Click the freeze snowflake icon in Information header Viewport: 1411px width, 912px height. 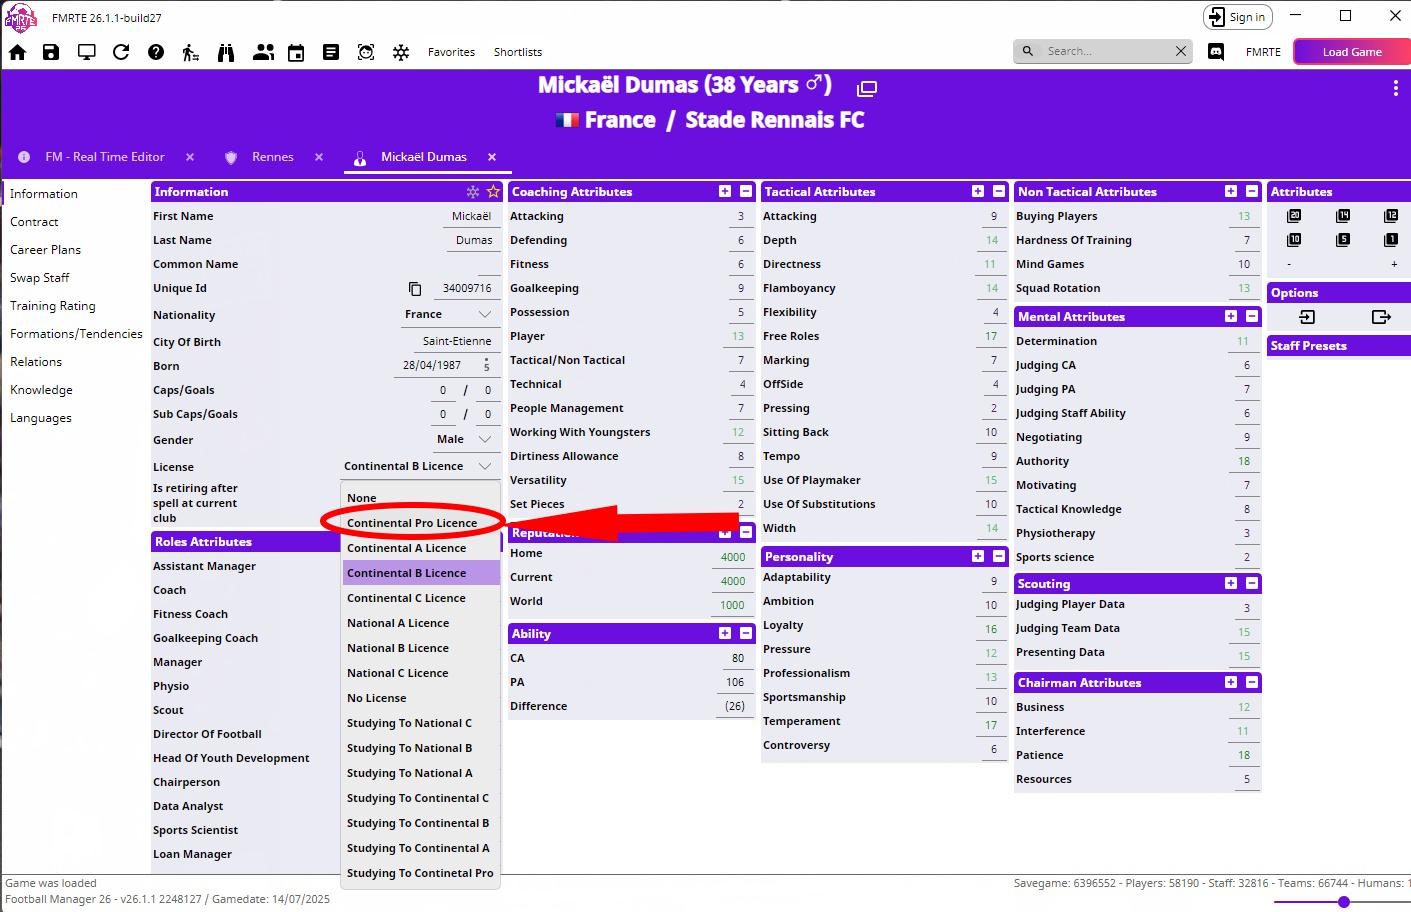[473, 192]
